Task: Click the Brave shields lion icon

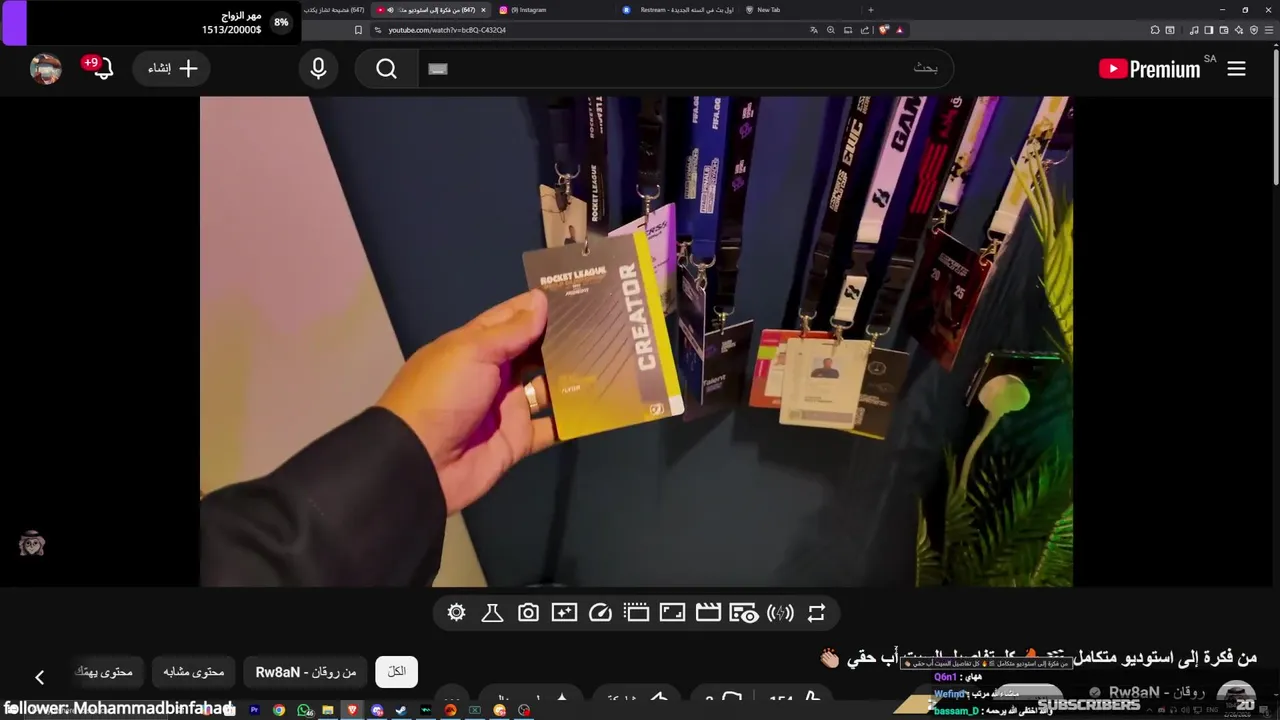Action: pos(884,30)
